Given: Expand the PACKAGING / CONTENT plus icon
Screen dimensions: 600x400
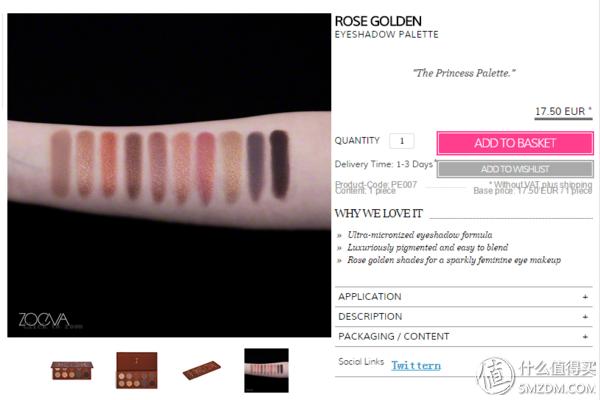Looking at the screenshot, I should pos(585,336).
